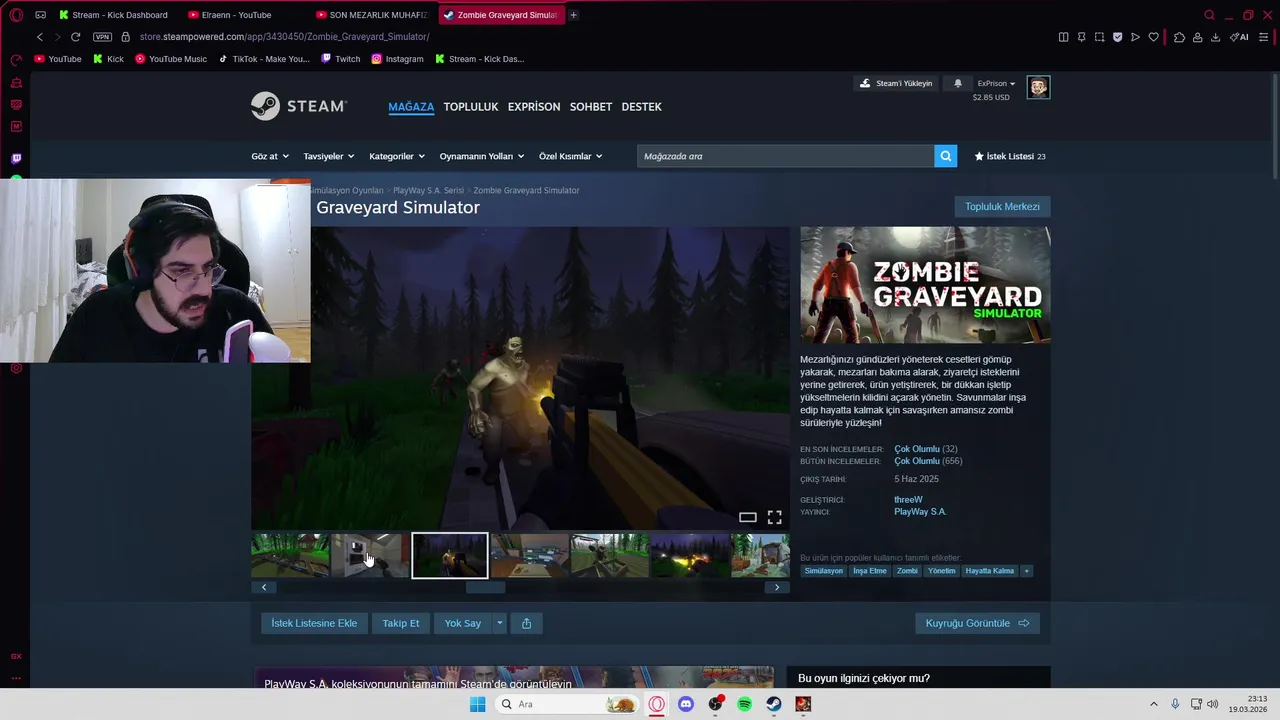
Task: Open the Yok Say dropdown arrow
Action: click(x=500, y=623)
